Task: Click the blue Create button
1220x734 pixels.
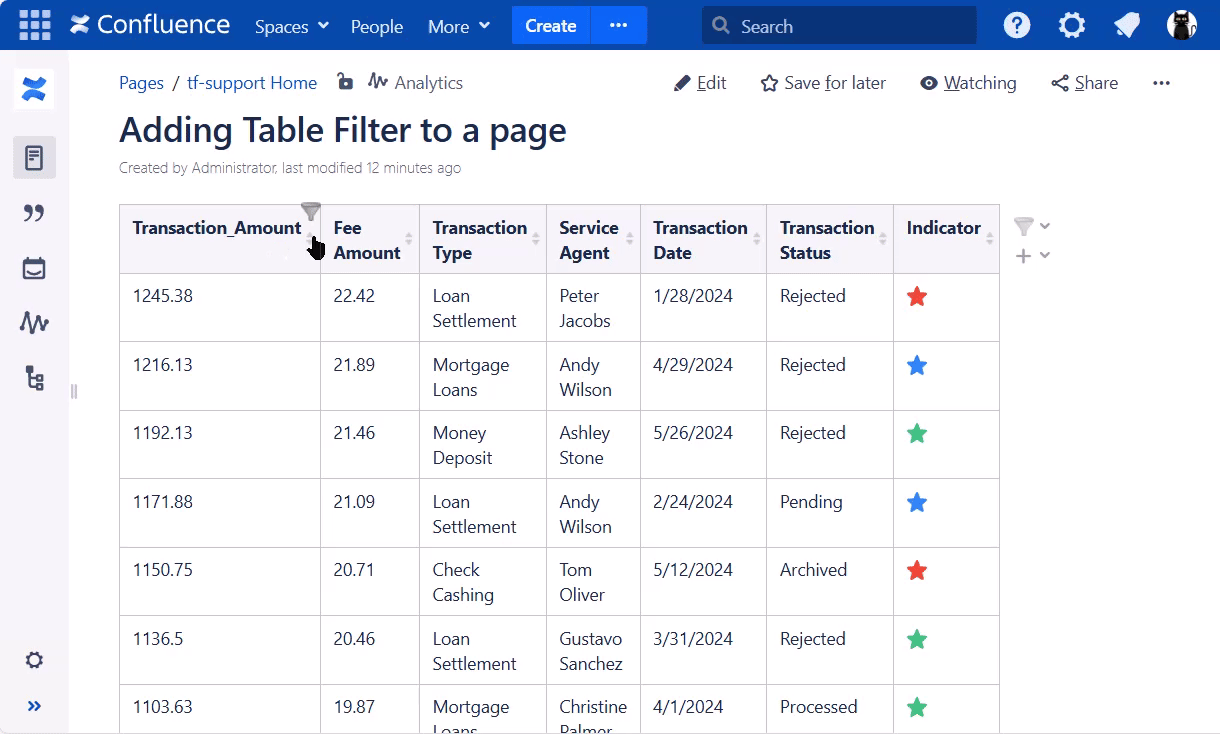Action: tap(551, 26)
